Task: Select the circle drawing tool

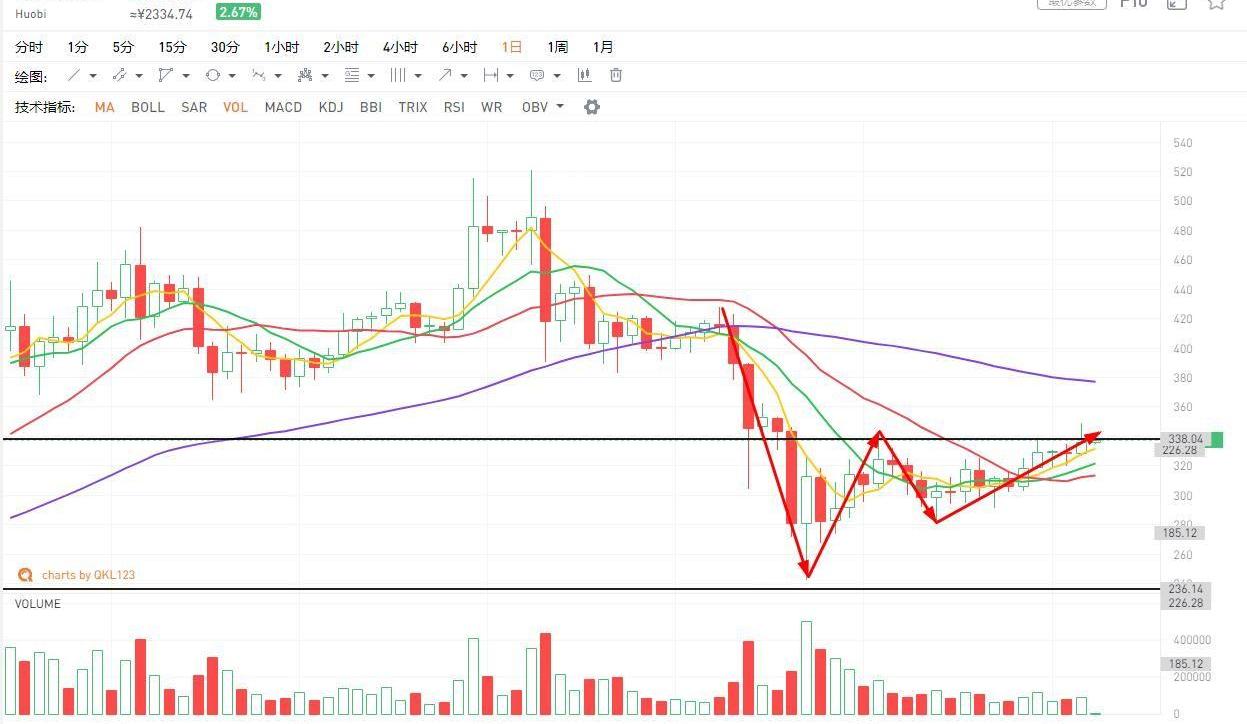Action: pyautogui.click(x=212, y=76)
